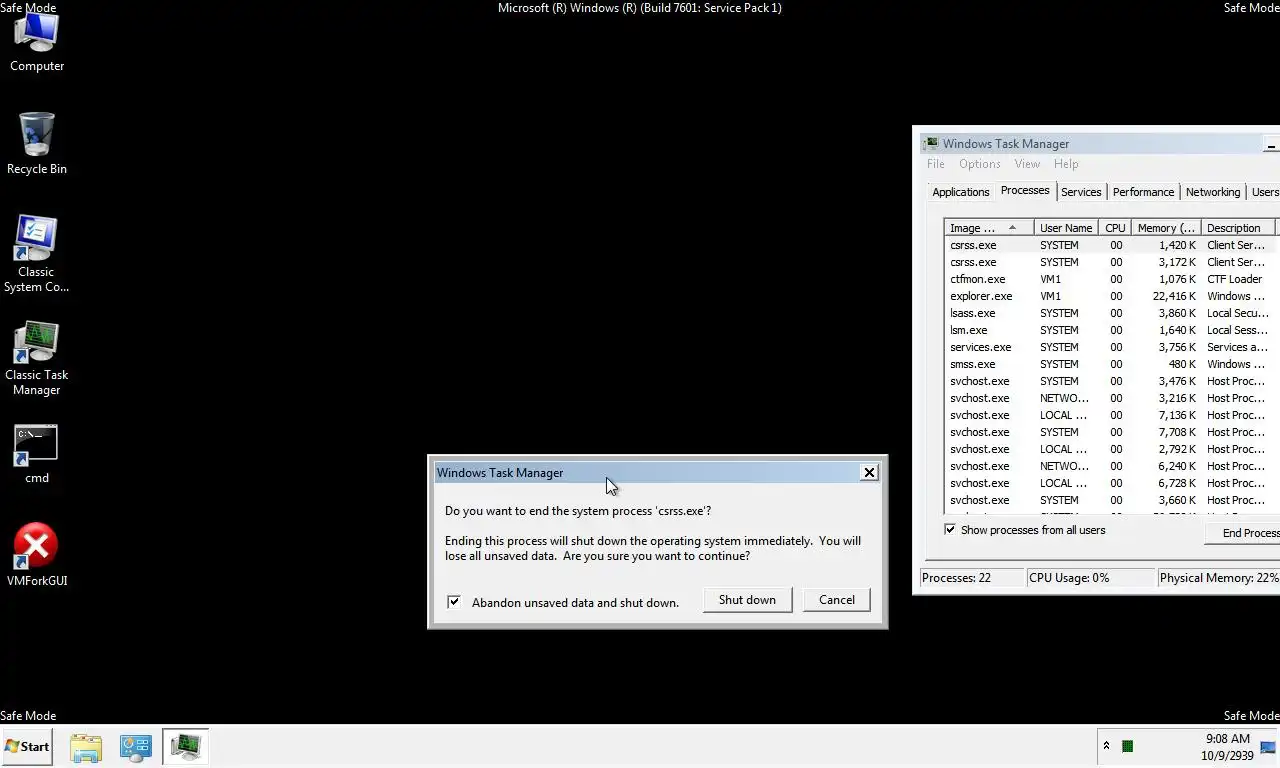1280x768 pixels.
Task: Sort by Memory column header
Action: tap(1166, 228)
